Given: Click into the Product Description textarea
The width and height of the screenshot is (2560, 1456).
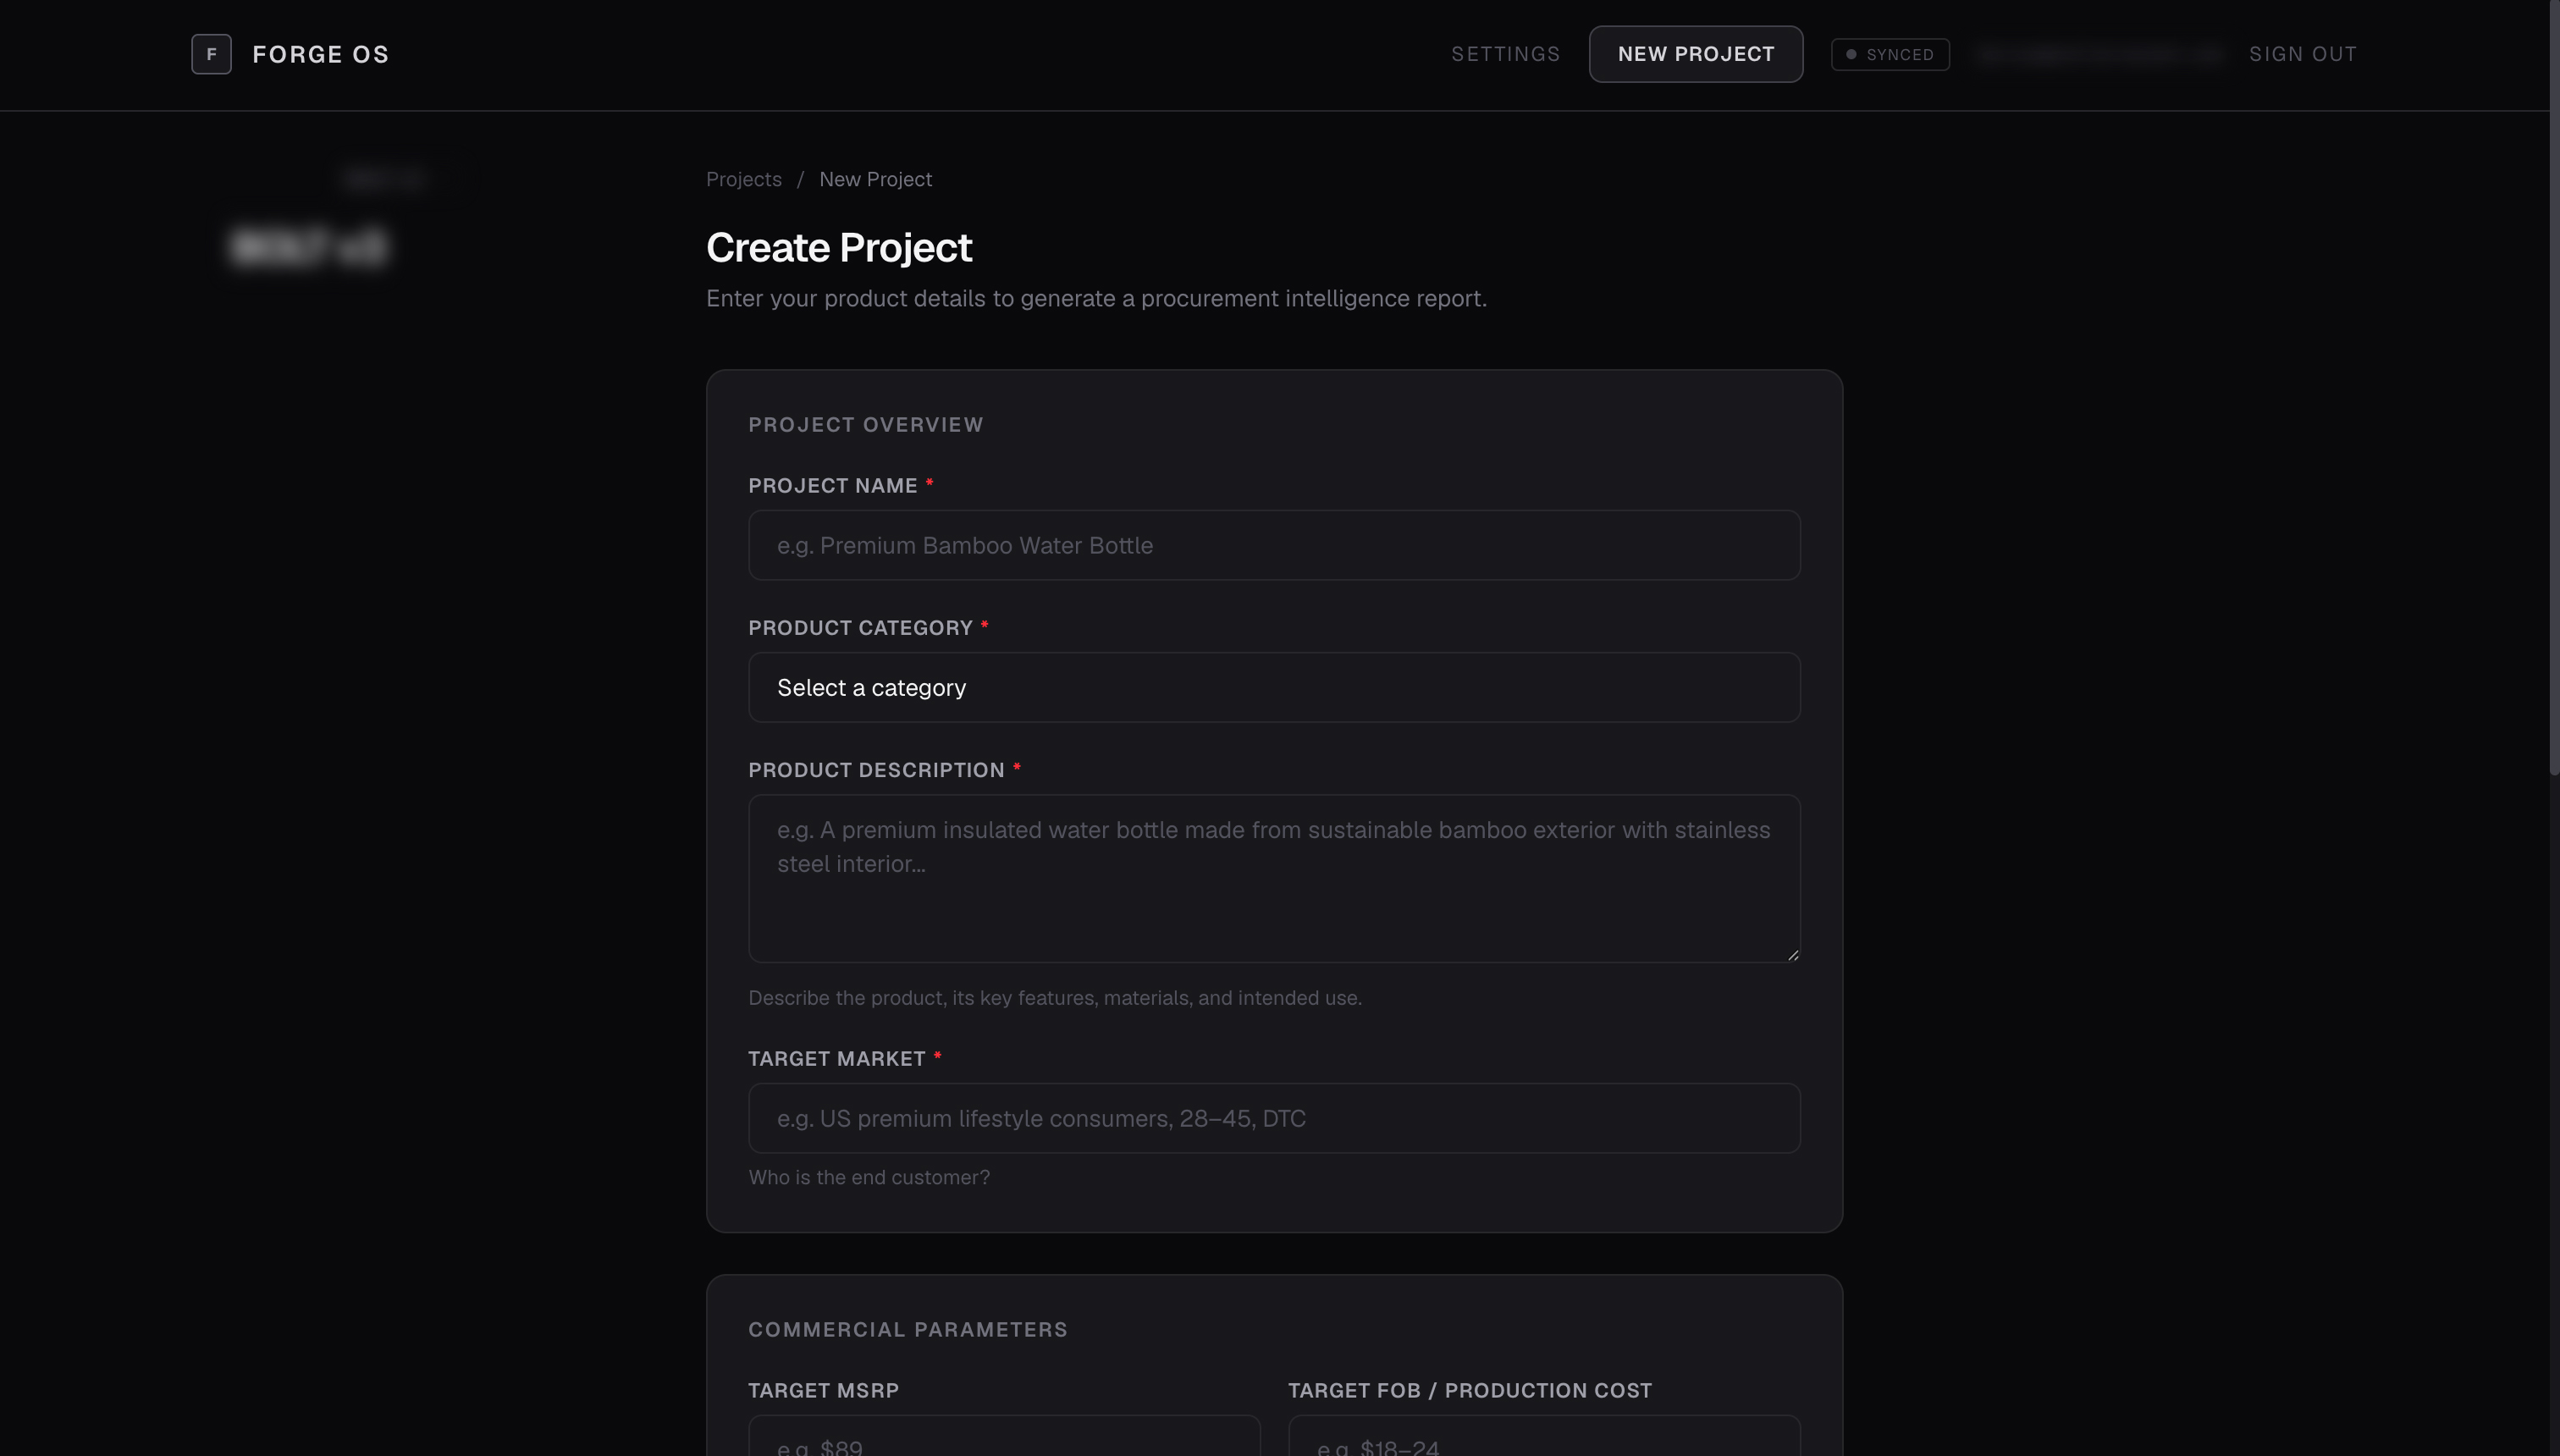Looking at the screenshot, I should tap(1274, 878).
